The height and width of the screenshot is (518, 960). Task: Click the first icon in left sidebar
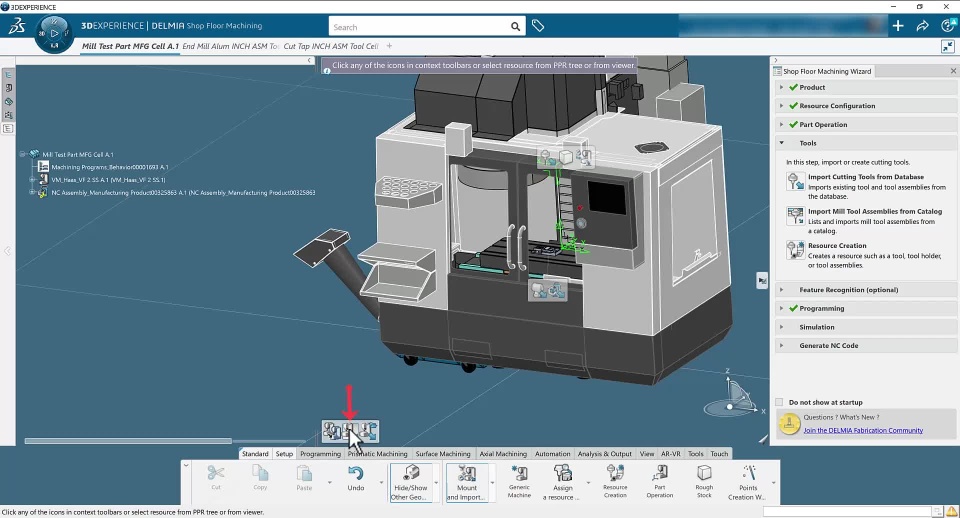[8, 75]
